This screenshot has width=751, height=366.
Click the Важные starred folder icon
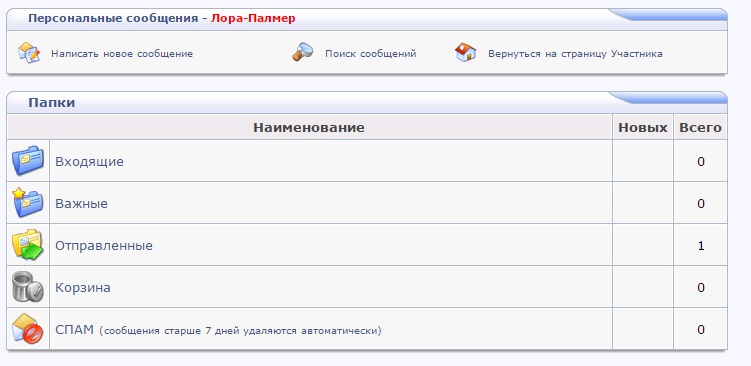[x=28, y=203]
